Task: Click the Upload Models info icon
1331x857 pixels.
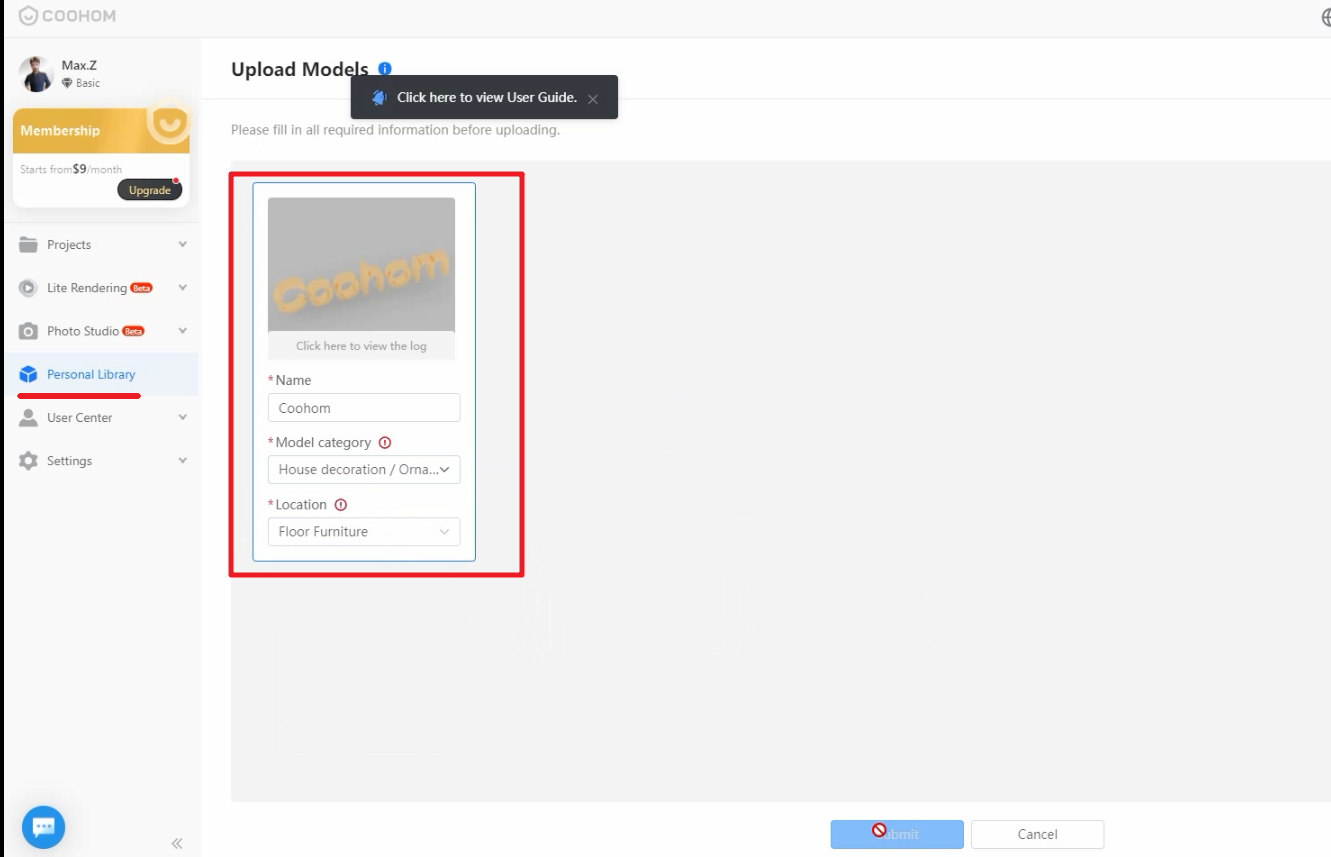Action: (385, 69)
